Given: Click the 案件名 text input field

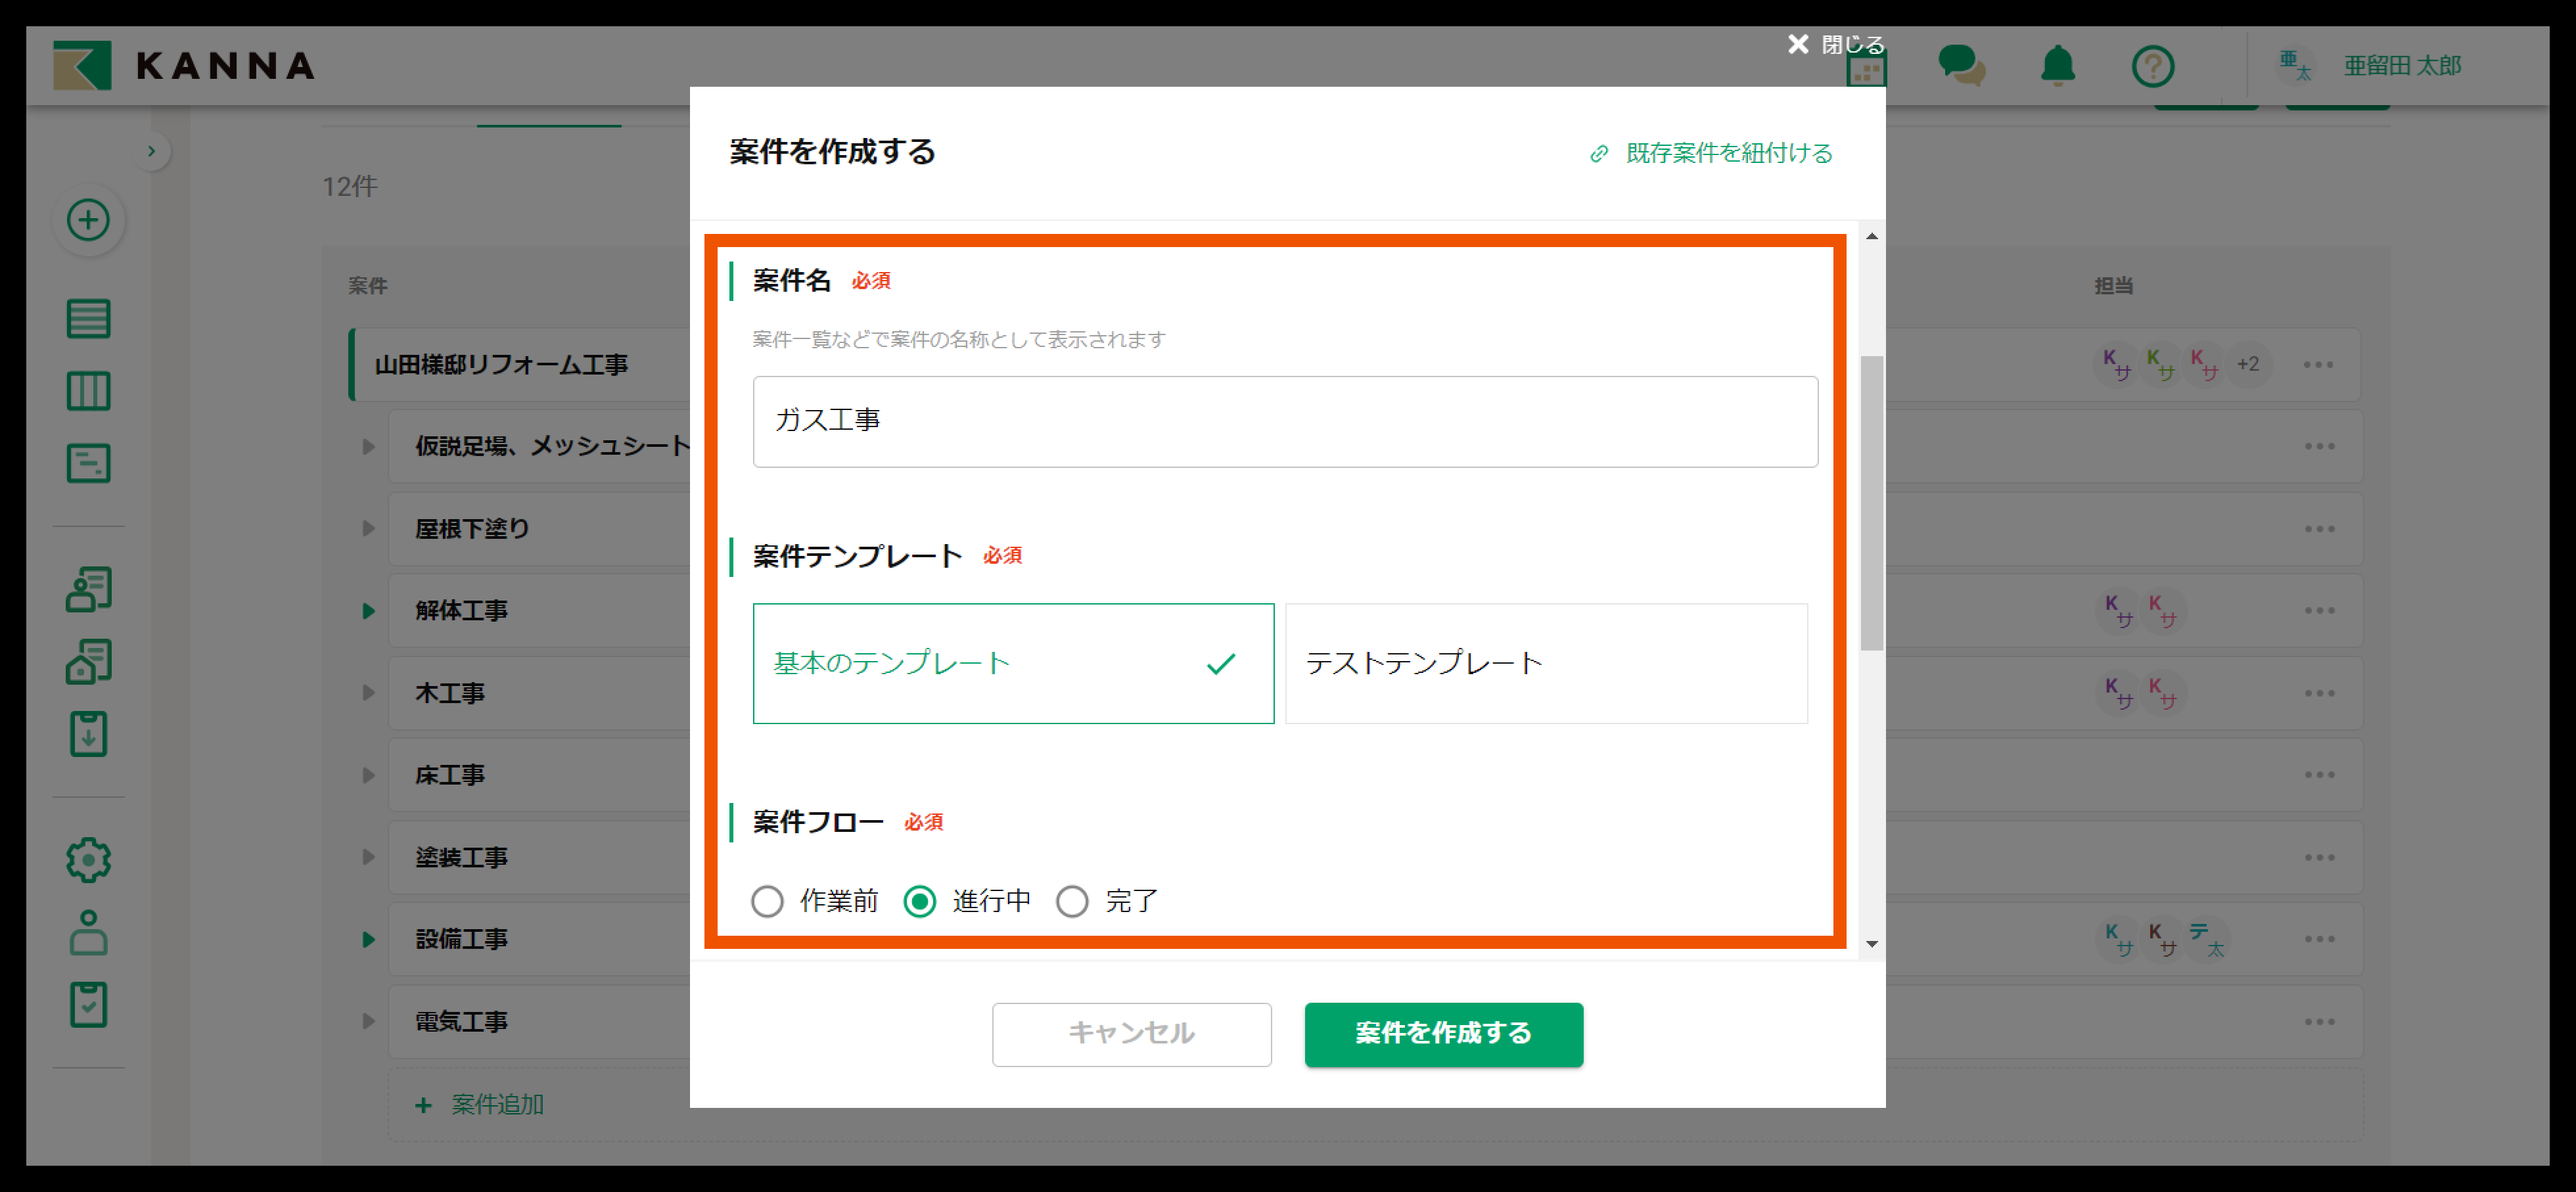Looking at the screenshot, I should (x=1284, y=421).
